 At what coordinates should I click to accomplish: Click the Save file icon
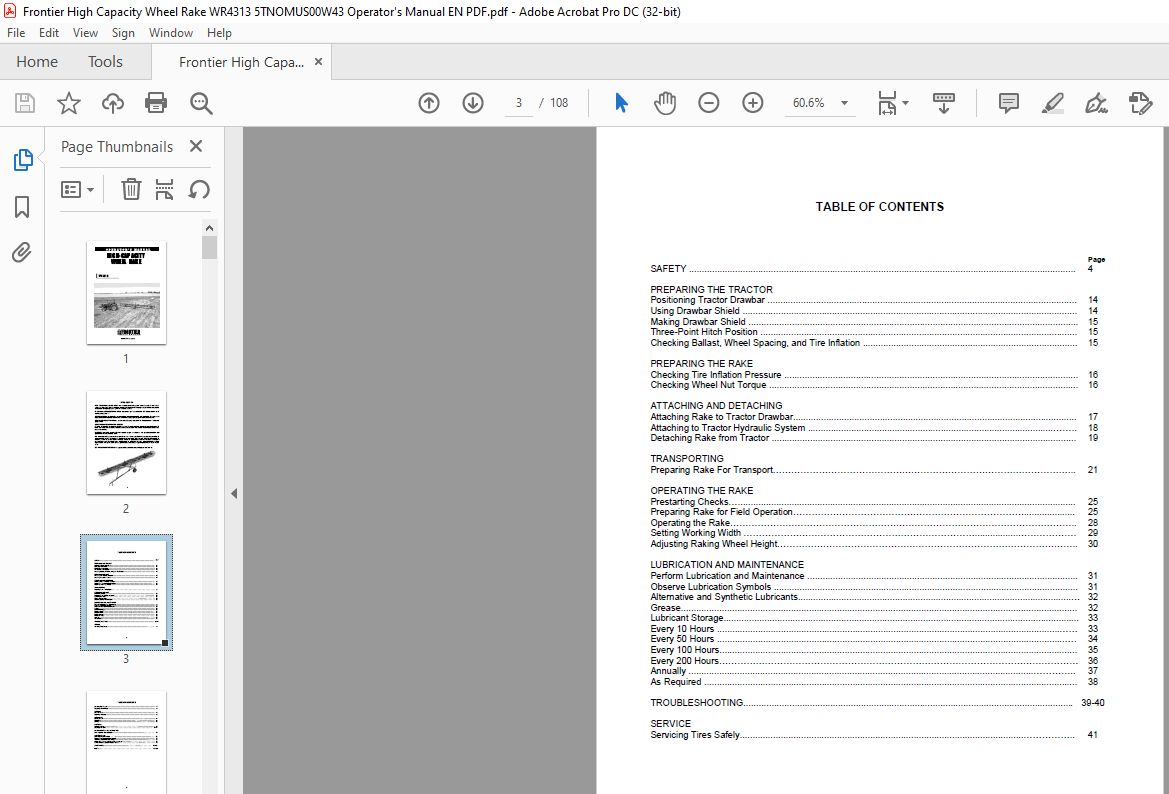point(25,103)
